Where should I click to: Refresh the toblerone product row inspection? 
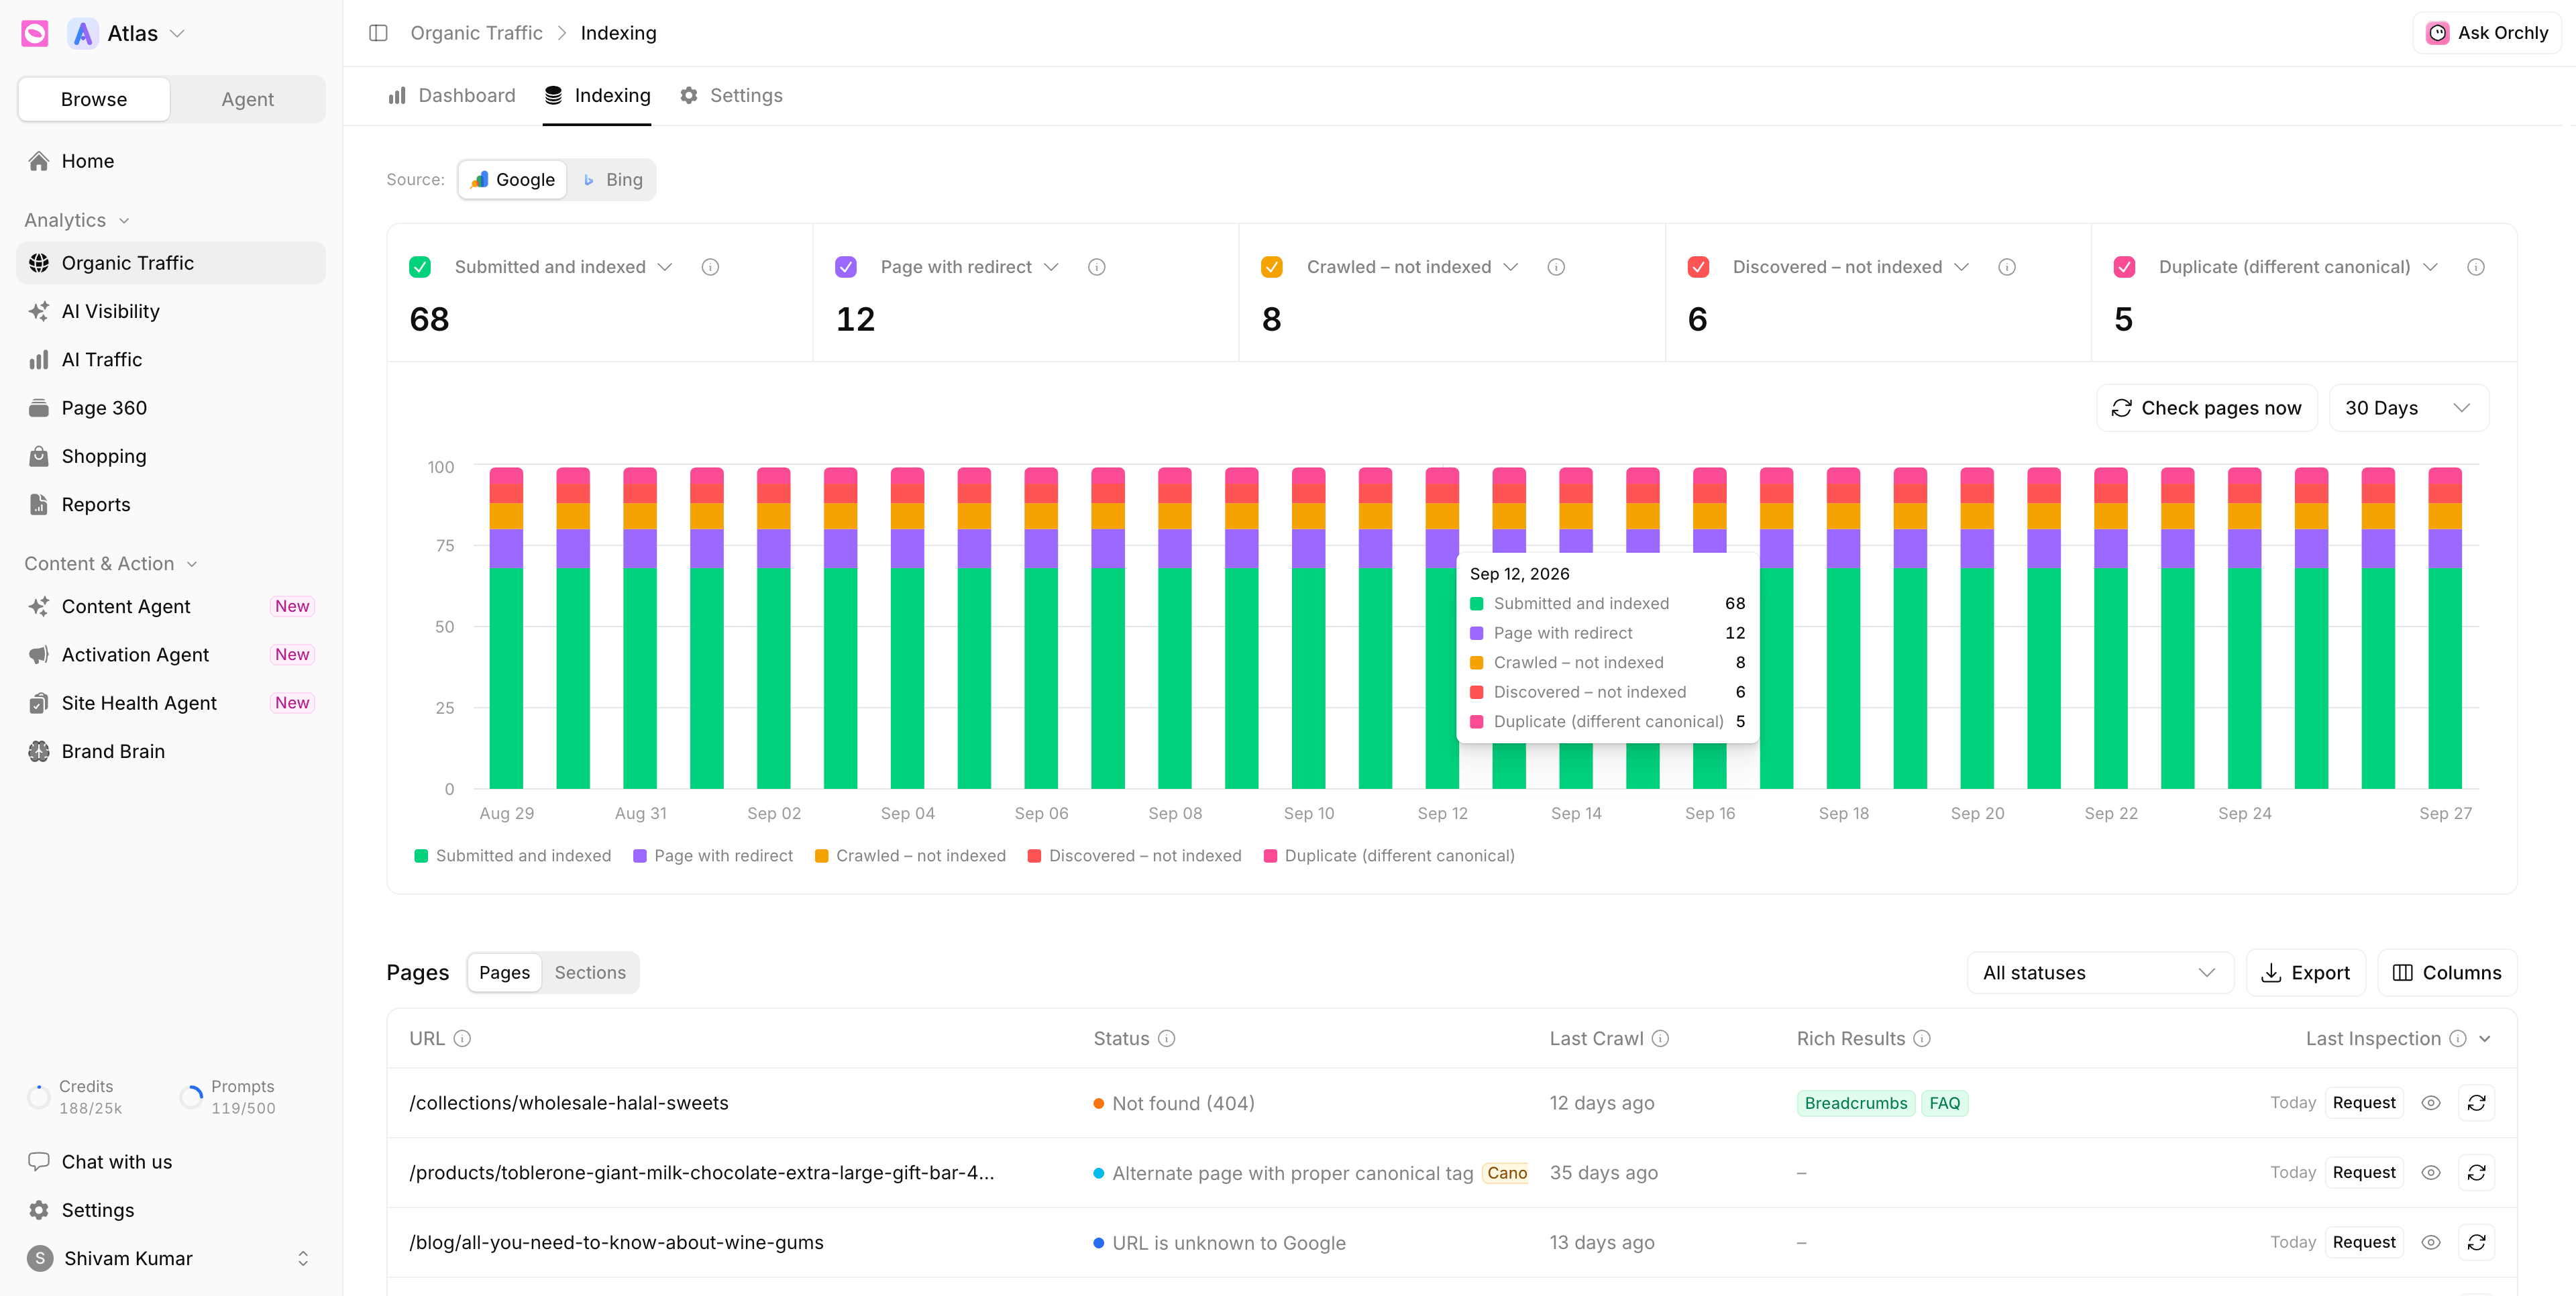(2476, 1172)
